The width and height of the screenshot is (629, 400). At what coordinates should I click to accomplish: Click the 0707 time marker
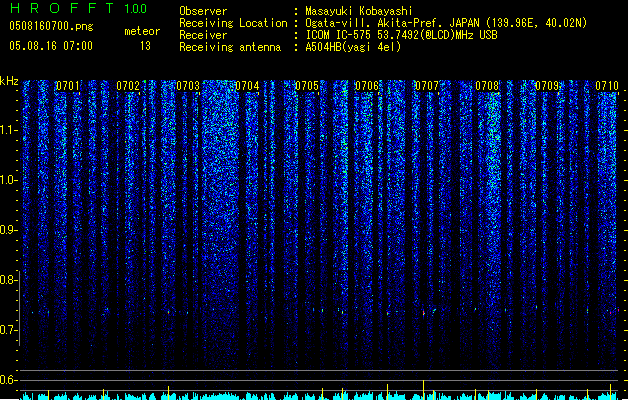[x=427, y=86]
